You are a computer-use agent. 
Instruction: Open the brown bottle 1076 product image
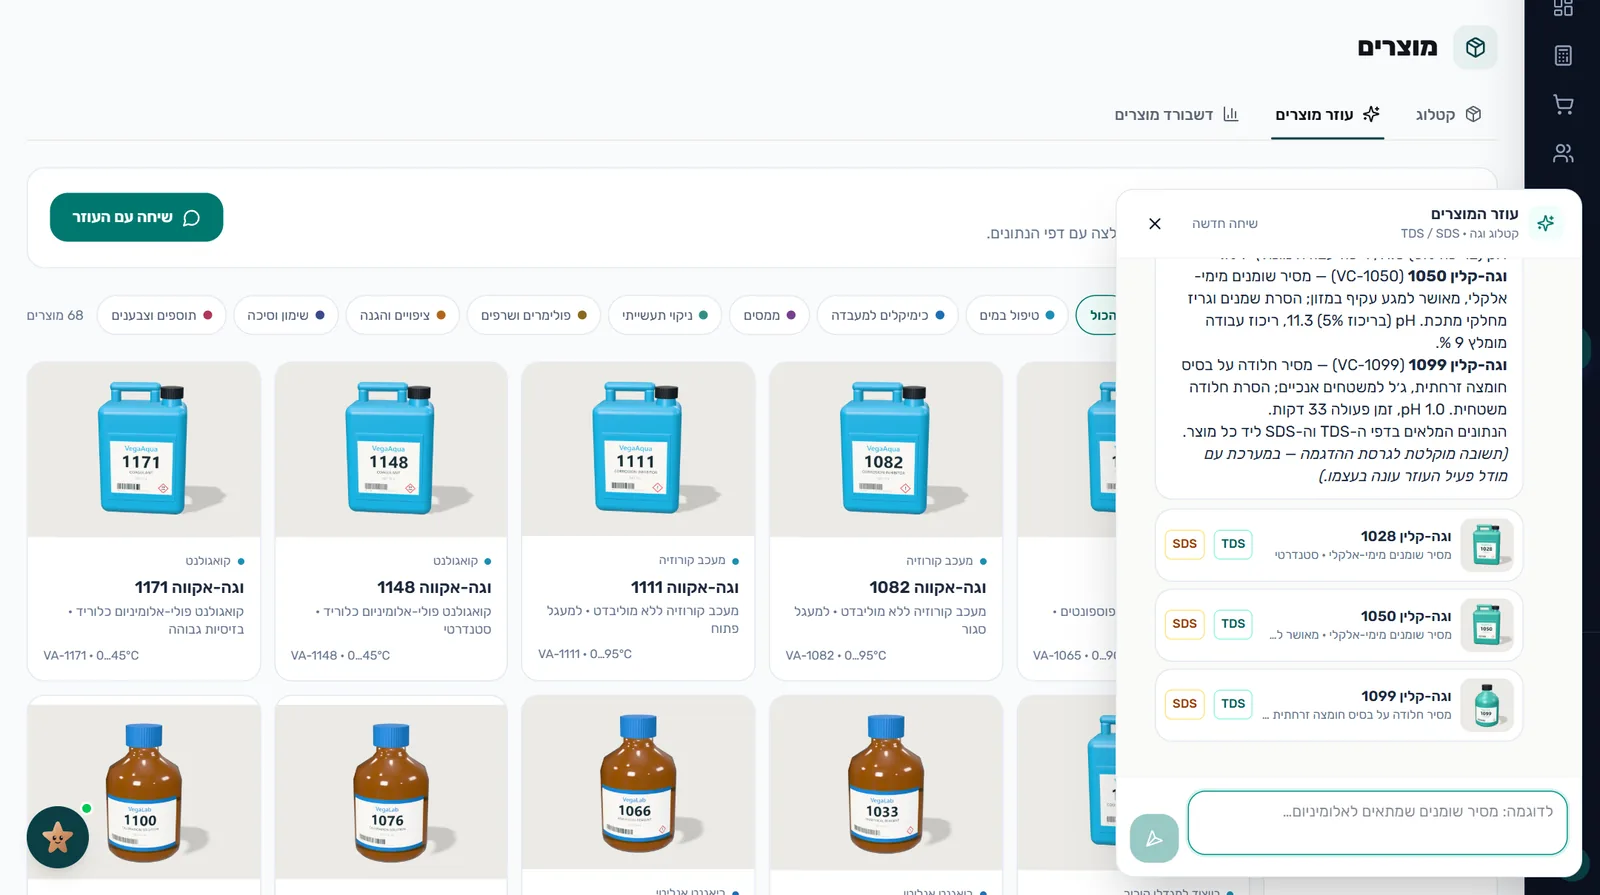[x=391, y=791]
